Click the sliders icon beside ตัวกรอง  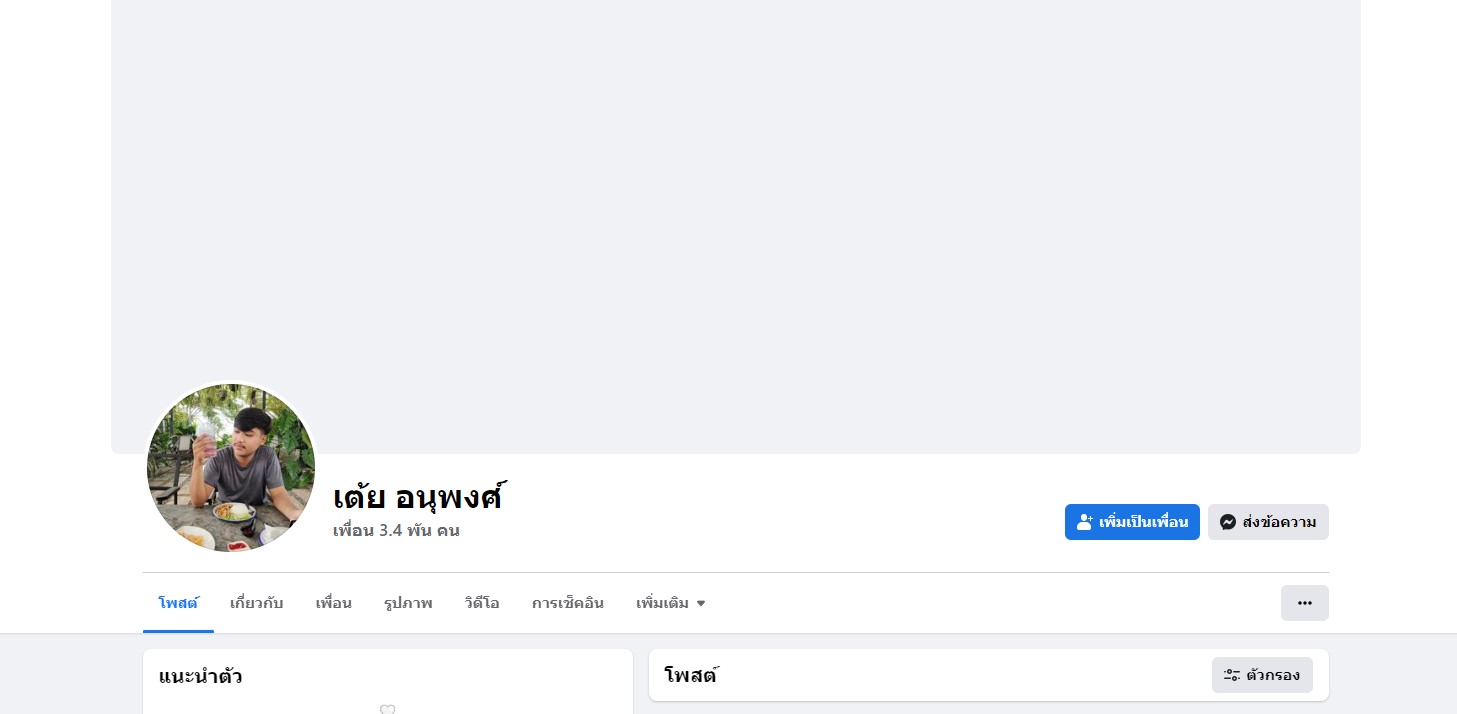tap(1232, 675)
